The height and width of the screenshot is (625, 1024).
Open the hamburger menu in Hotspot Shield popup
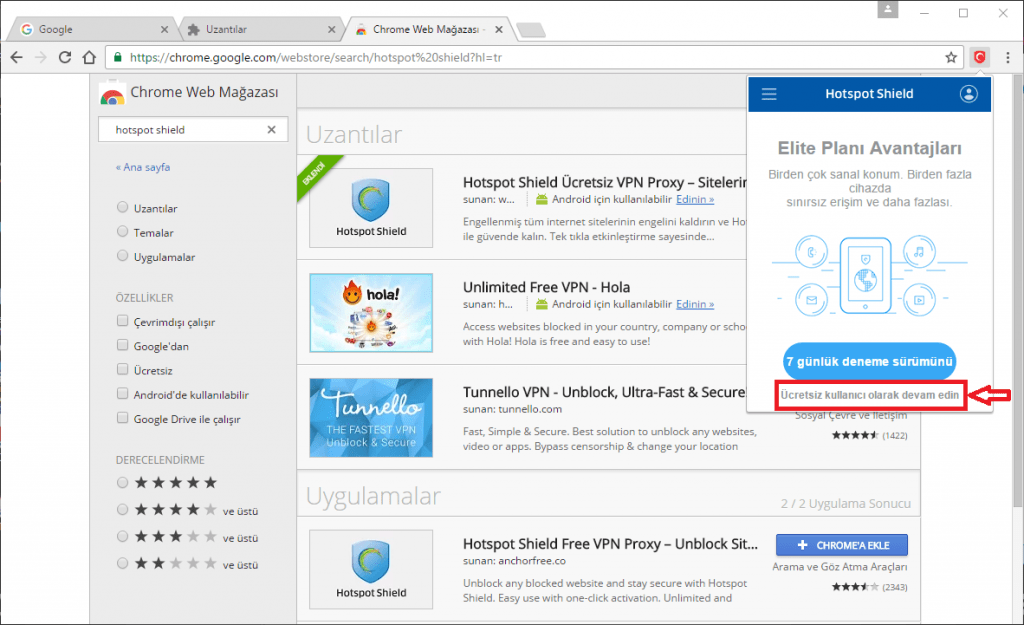[768, 94]
